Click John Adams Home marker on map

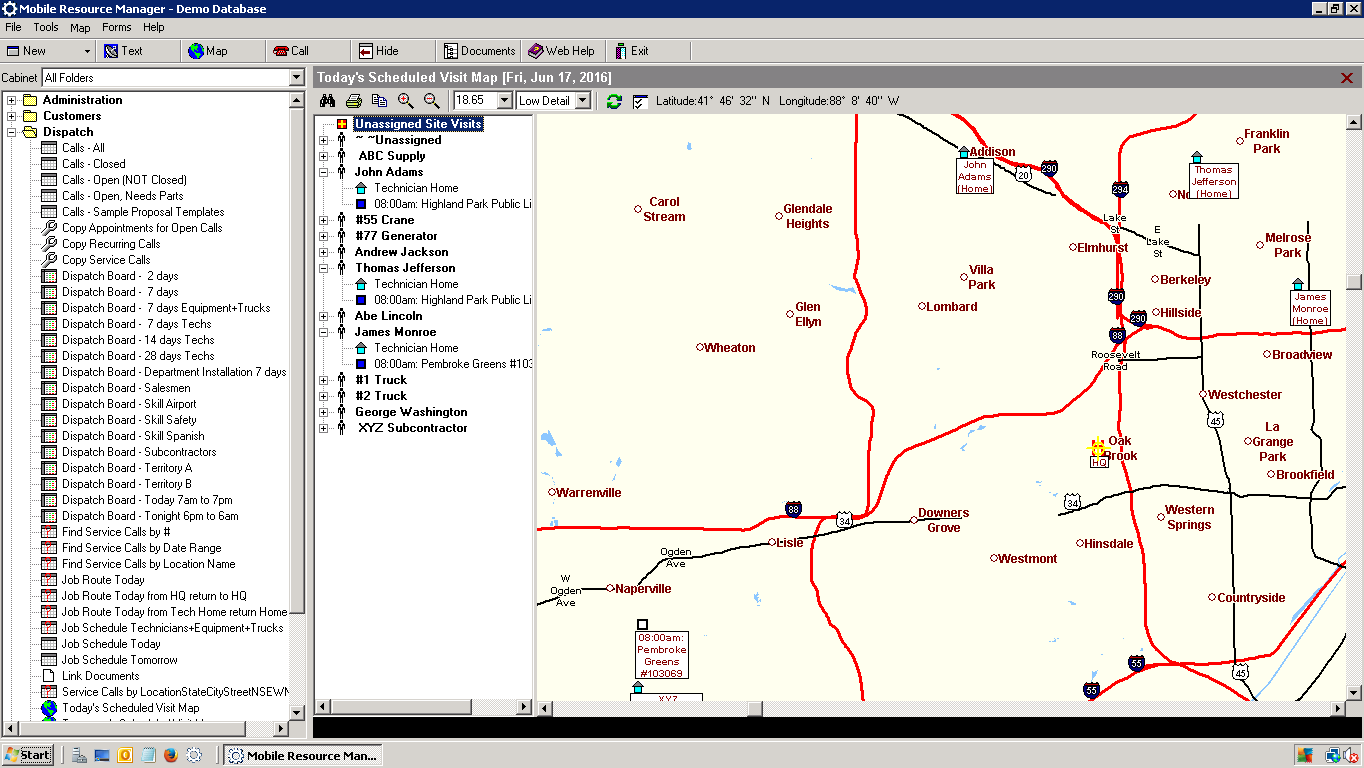click(x=974, y=171)
